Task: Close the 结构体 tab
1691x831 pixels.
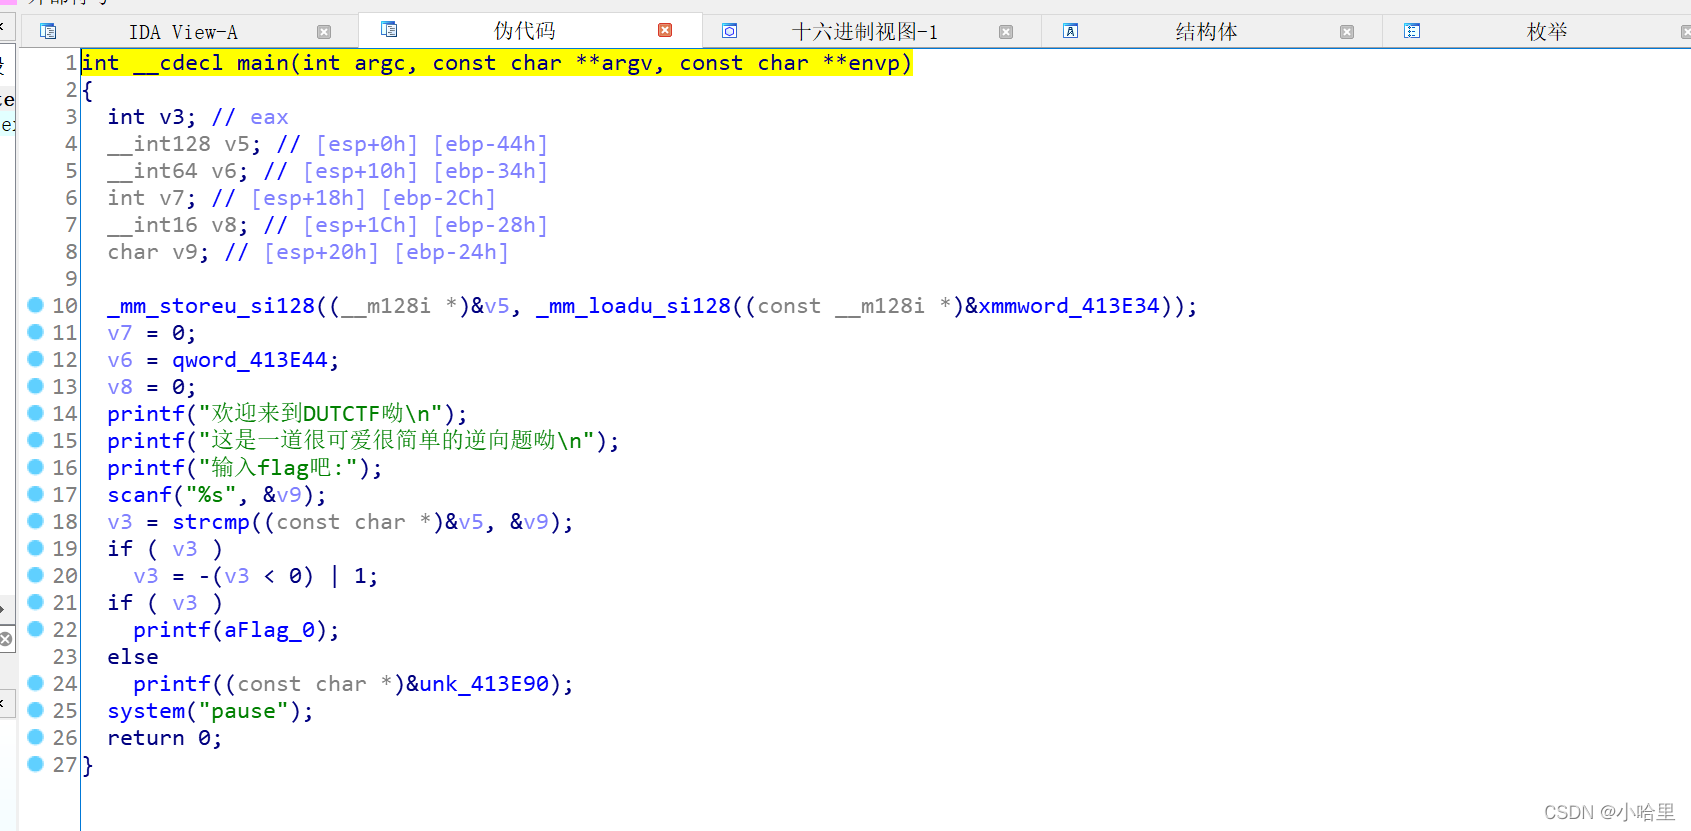Action: [1347, 32]
